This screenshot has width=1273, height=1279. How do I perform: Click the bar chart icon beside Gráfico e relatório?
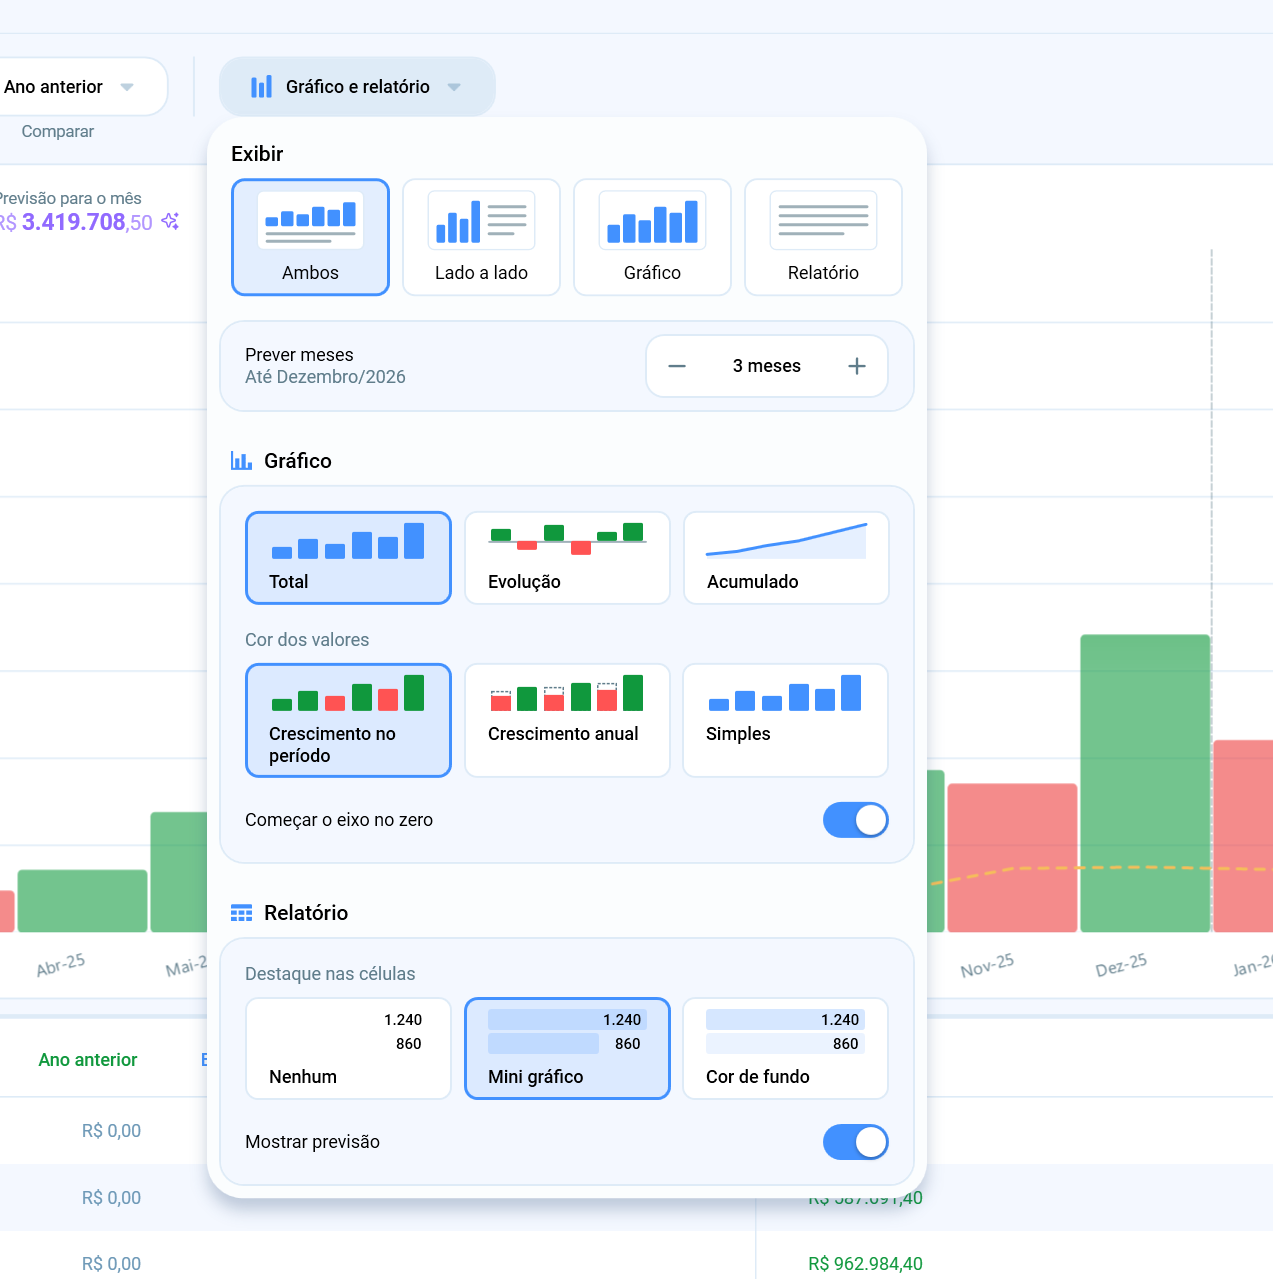pyautogui.click(x=261, y=87)
